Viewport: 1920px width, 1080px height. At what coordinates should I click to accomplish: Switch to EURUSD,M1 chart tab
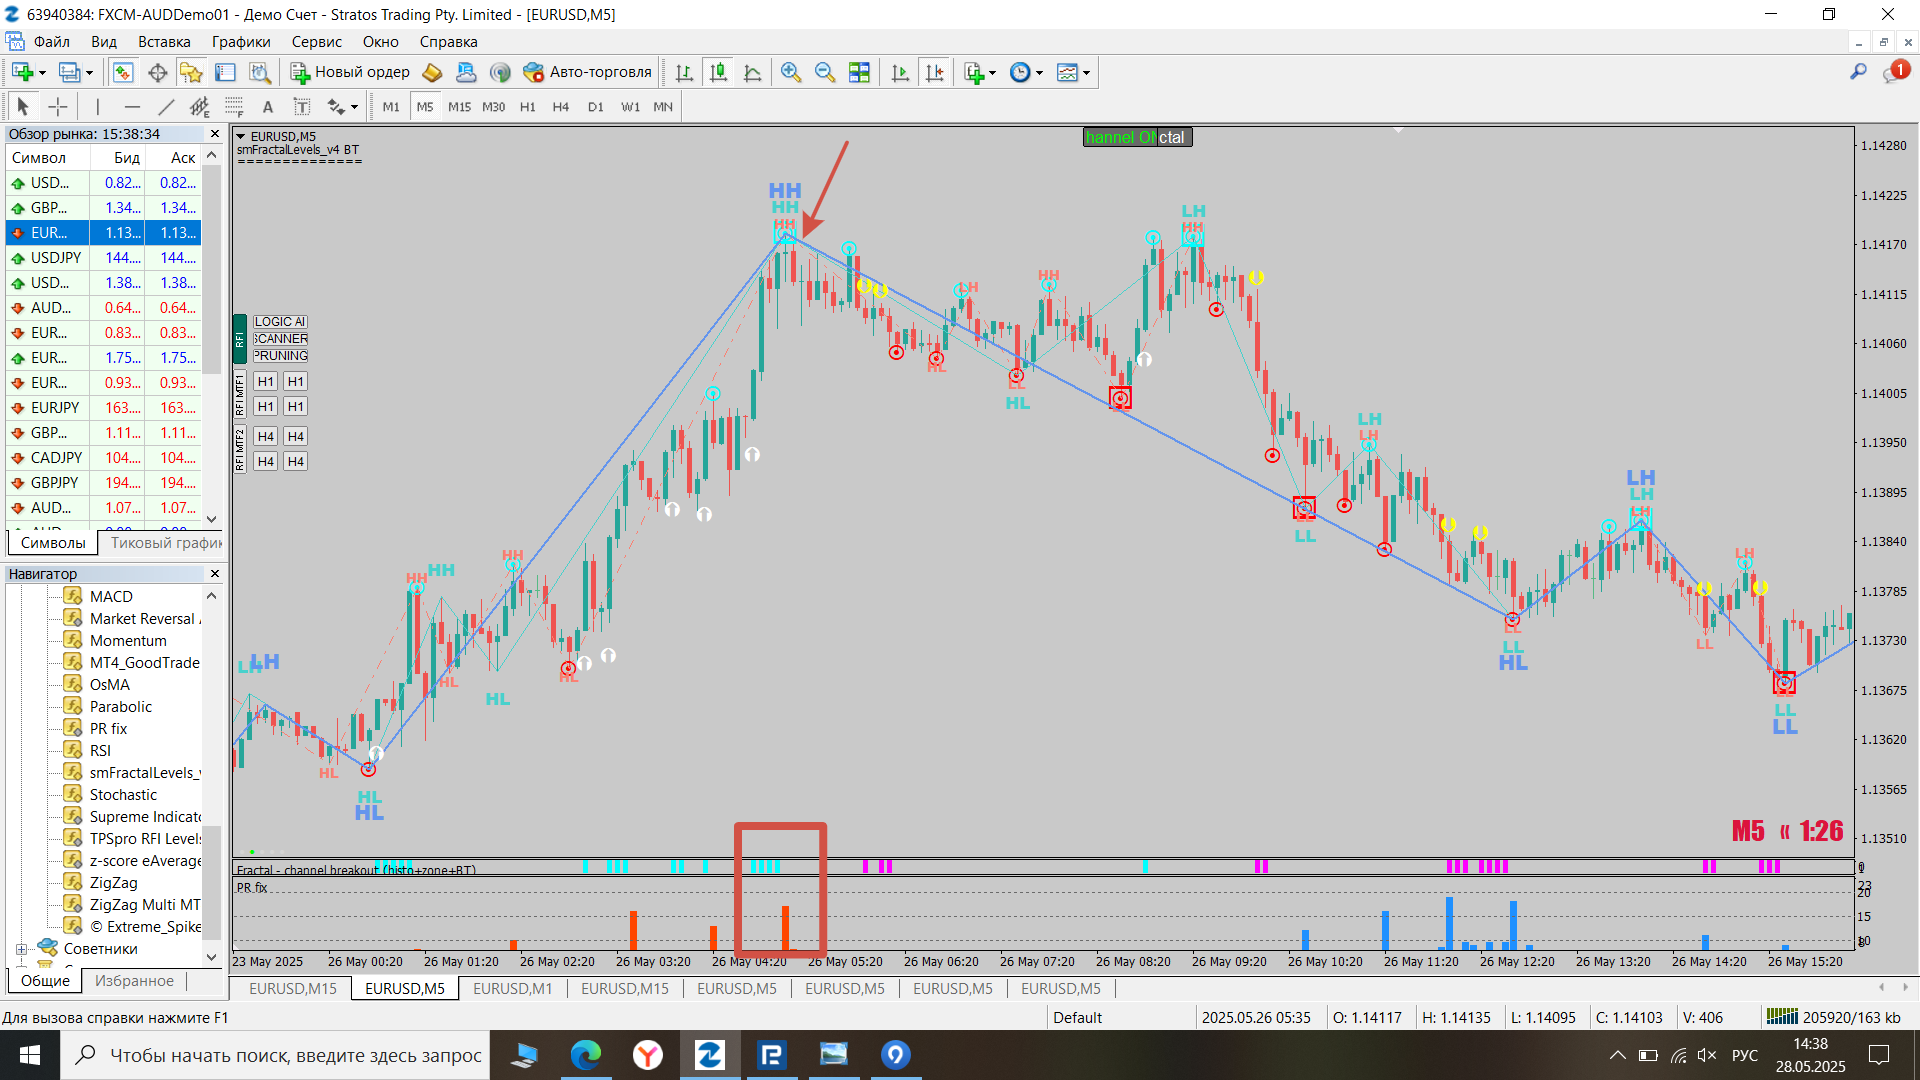click(512, 988)
